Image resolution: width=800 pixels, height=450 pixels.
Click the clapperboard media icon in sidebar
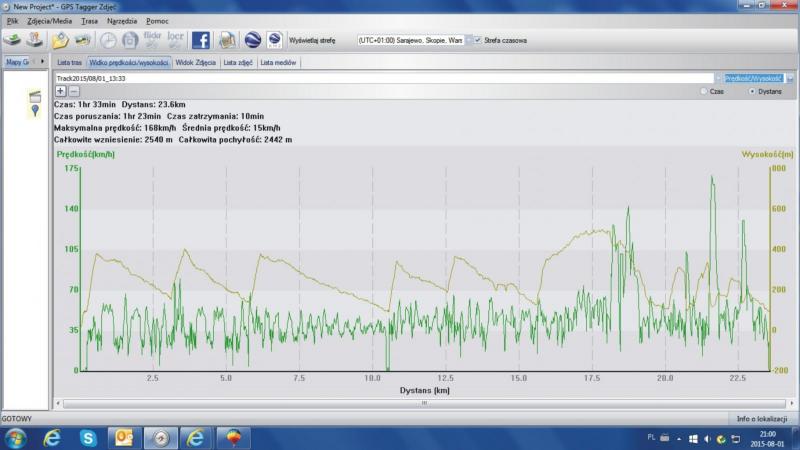[x=35, y=96]
